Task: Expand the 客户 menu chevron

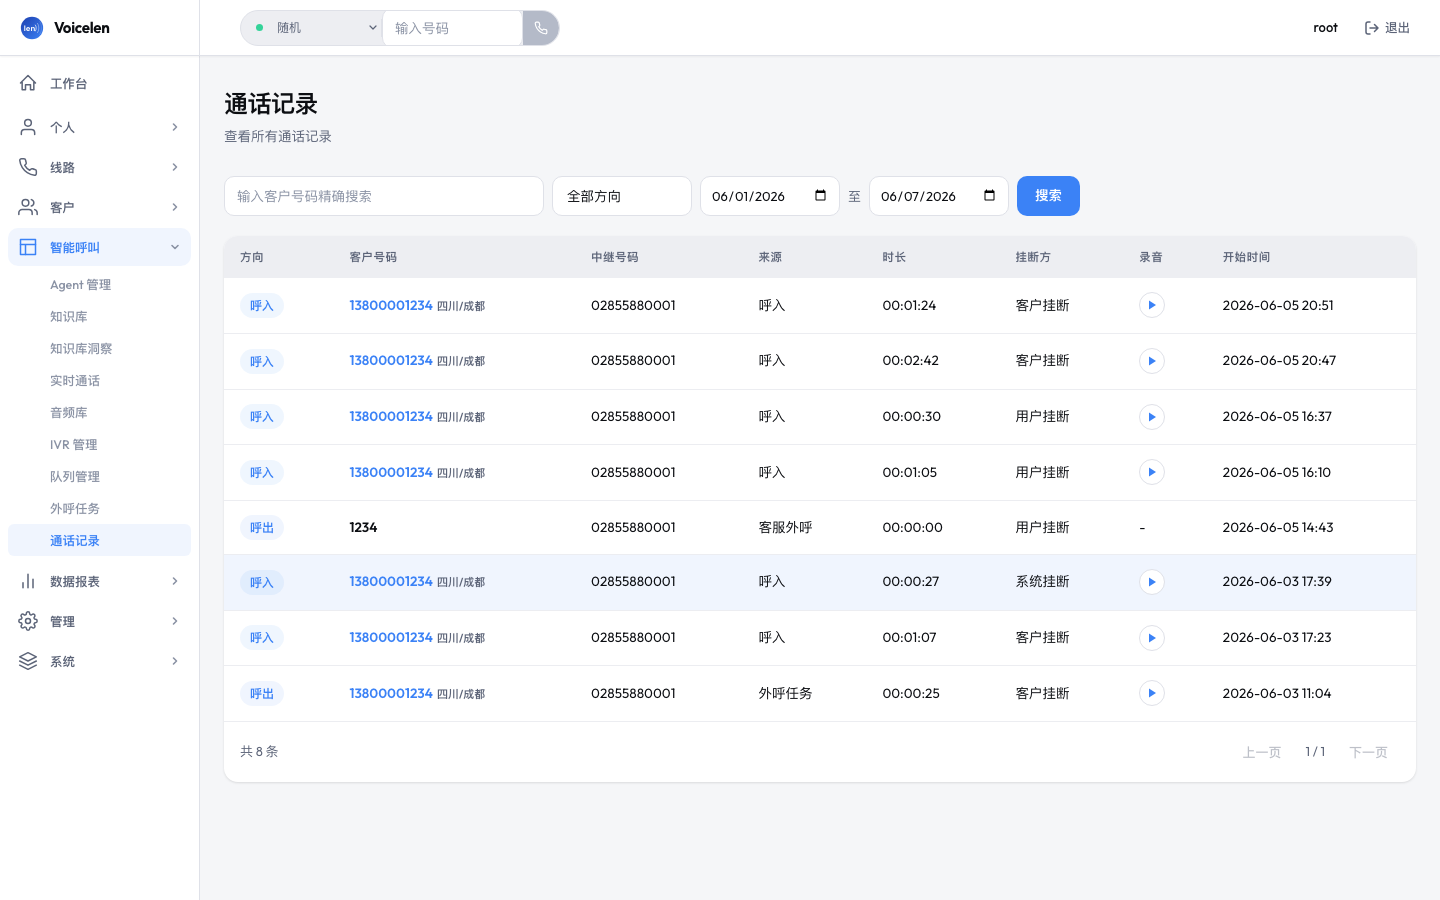Action: (x=175, y=207)
